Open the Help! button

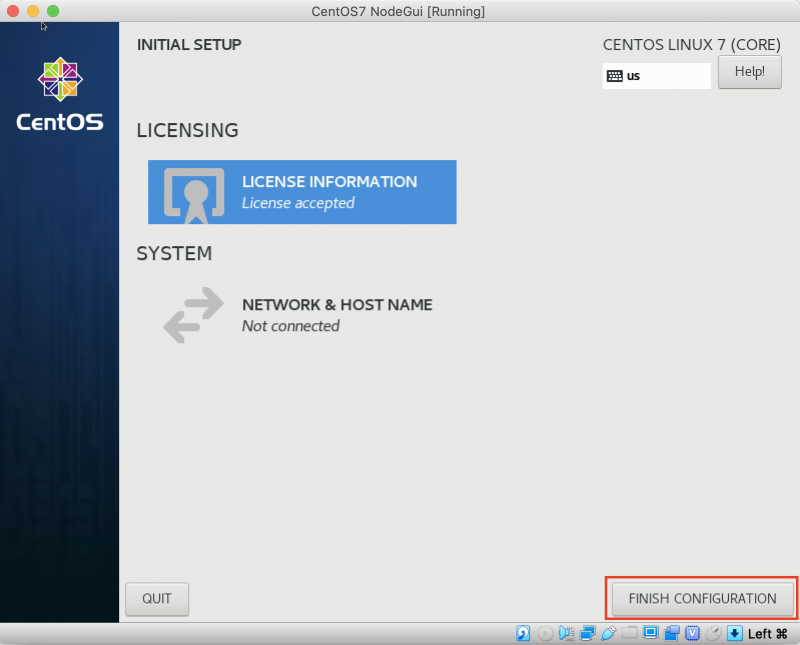[x=749, y=72]
